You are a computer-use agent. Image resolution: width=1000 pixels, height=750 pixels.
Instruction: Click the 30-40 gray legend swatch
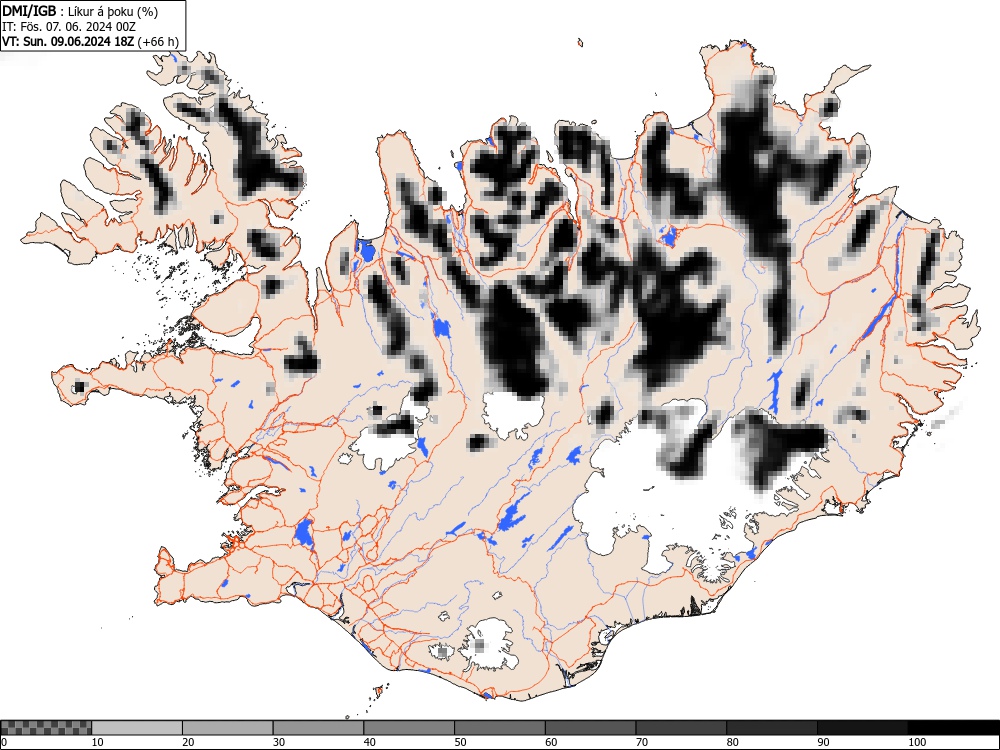(318, 727)
